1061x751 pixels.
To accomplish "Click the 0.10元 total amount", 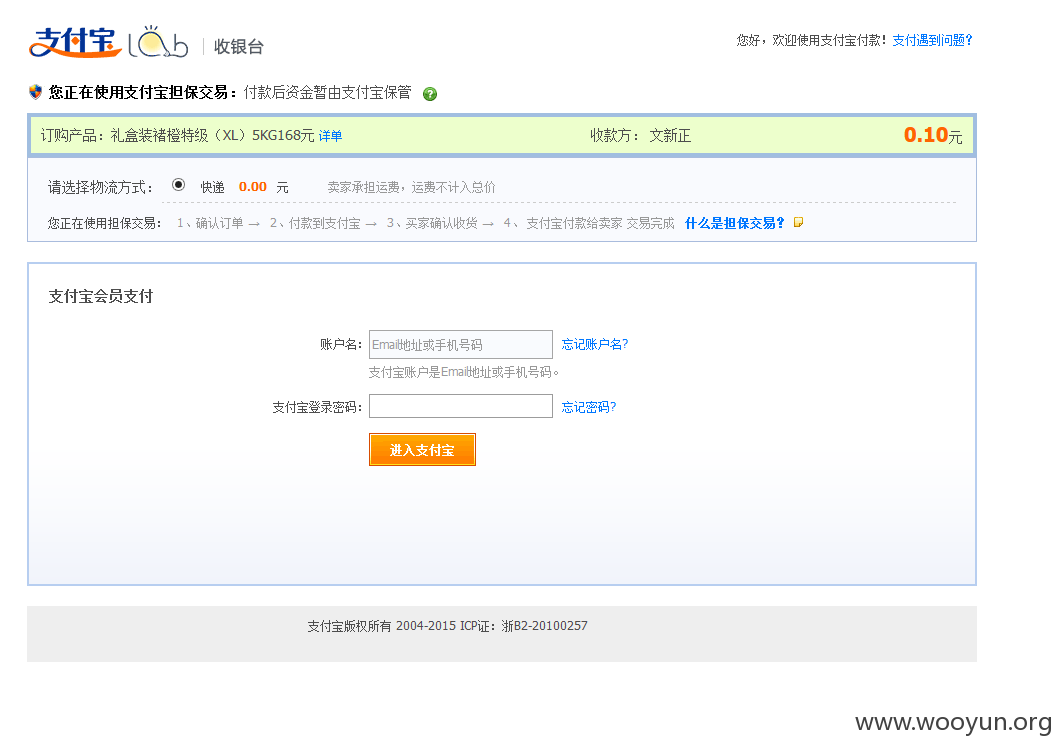I will click(x=933, y=135).
